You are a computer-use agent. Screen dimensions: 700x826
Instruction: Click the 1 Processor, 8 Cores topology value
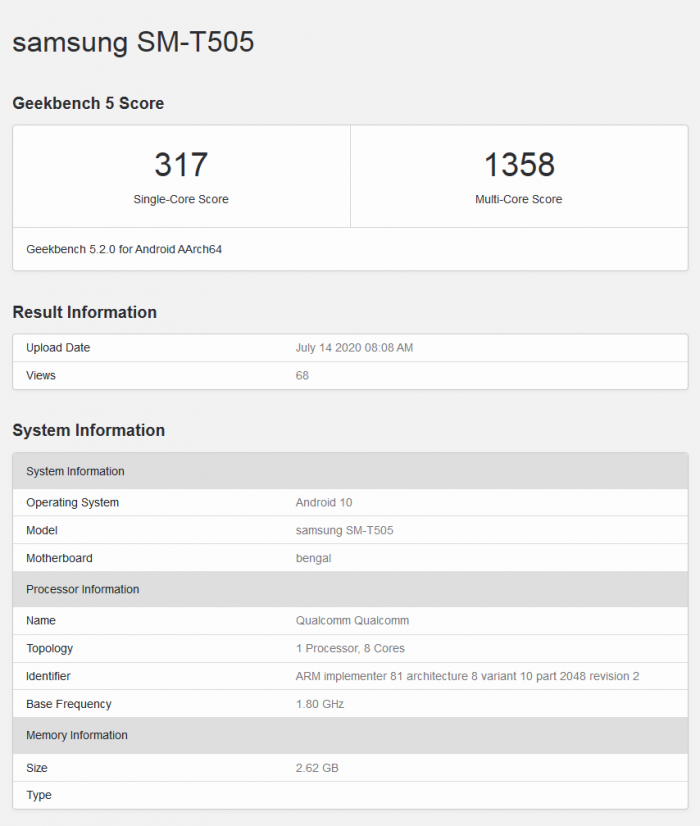[x=350, y=648]
